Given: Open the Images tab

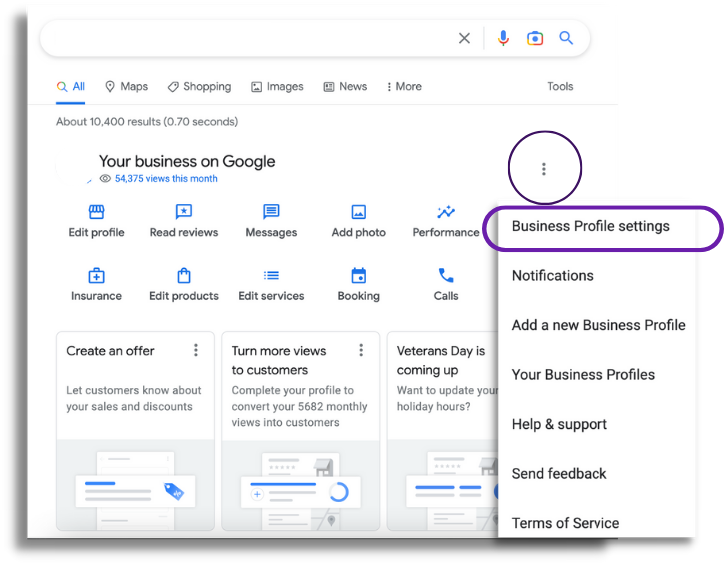Looking at the screenshot, I should [277, 86].
